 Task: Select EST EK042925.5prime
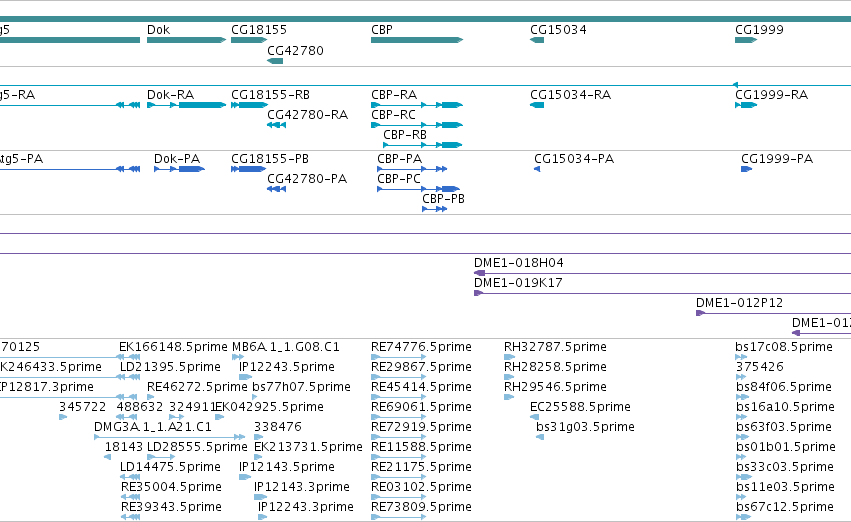point(269,407)
